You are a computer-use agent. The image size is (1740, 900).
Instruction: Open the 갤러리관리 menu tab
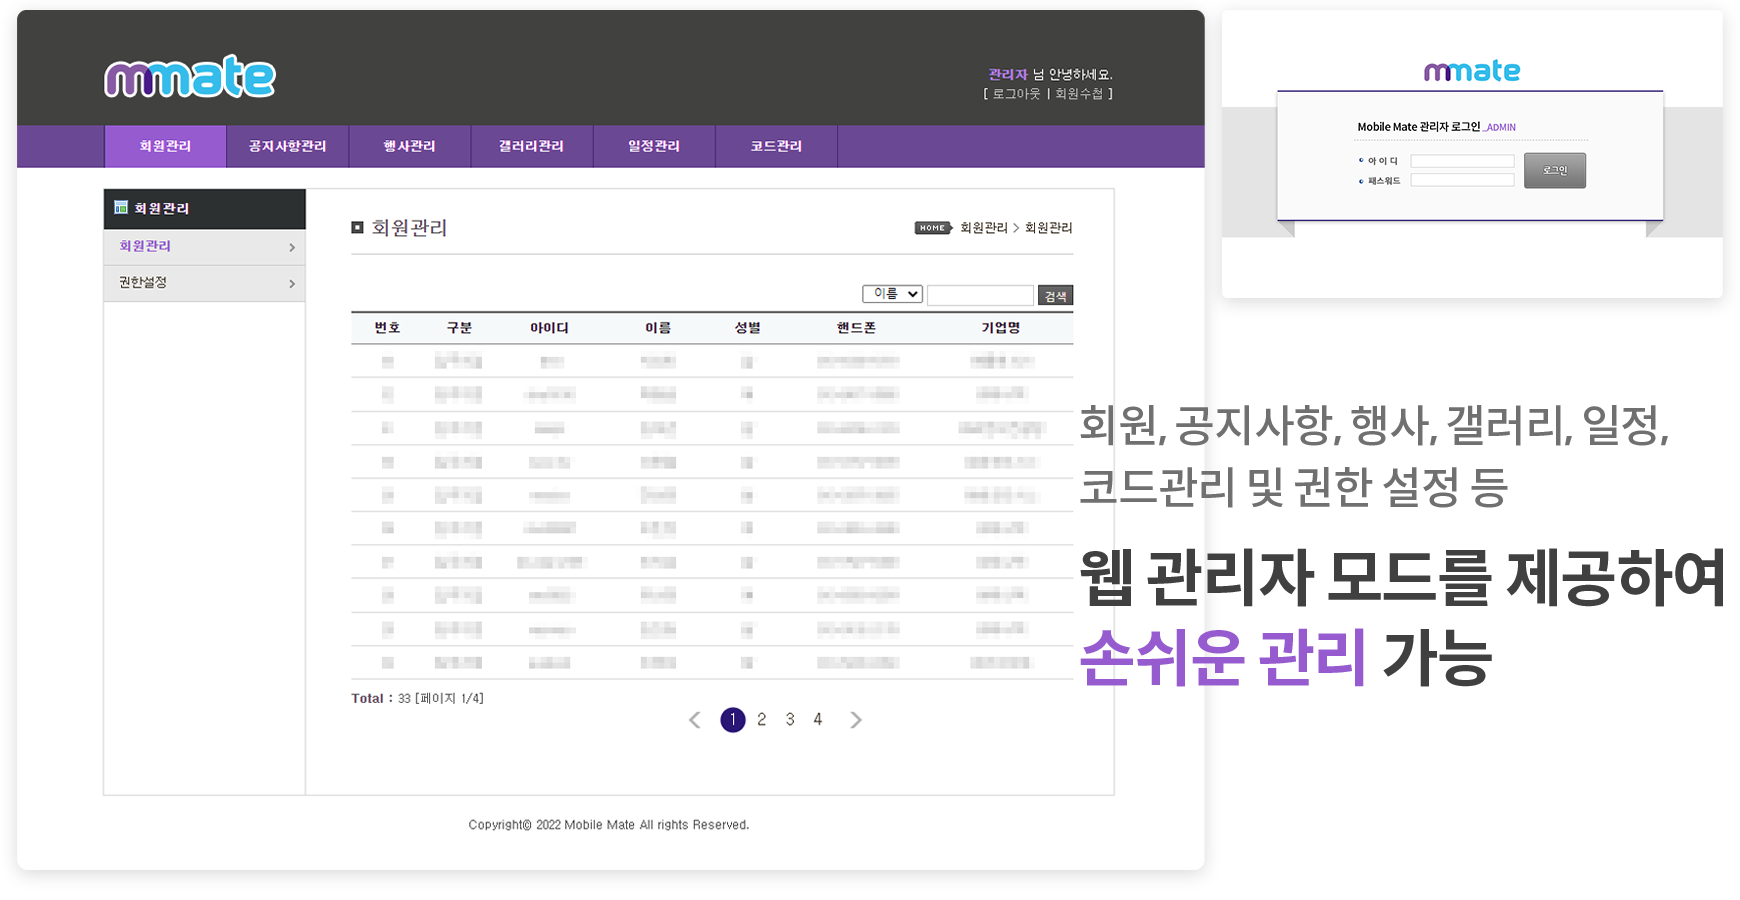tap(531, 146)
